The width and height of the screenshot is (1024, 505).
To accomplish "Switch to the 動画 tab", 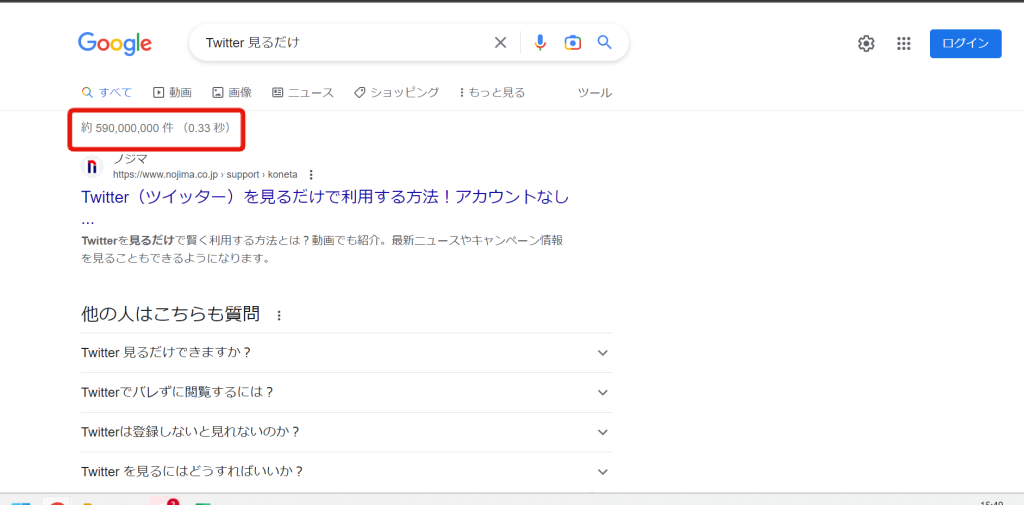I will click(172, 93).
